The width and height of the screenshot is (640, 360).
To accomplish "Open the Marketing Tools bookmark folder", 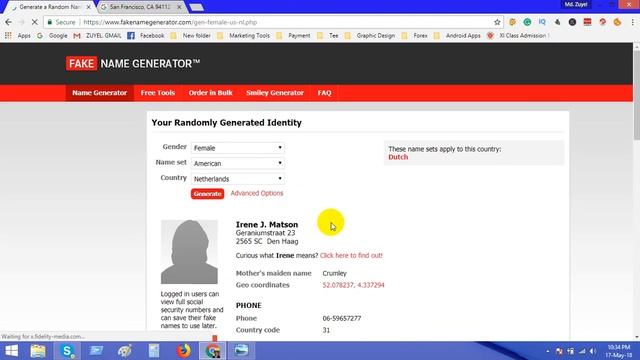I will [x=244, y=36].
